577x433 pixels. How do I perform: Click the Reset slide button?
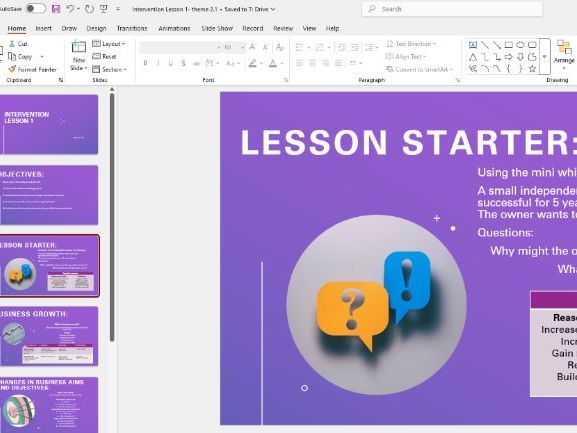click(104, 56)
